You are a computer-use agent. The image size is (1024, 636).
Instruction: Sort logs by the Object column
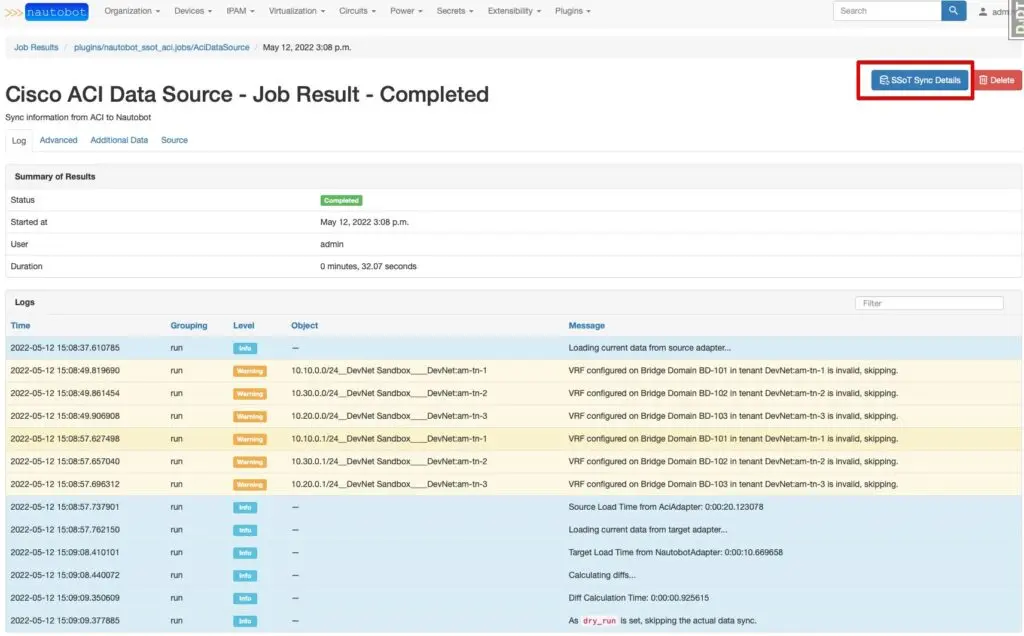pos(304,325)
